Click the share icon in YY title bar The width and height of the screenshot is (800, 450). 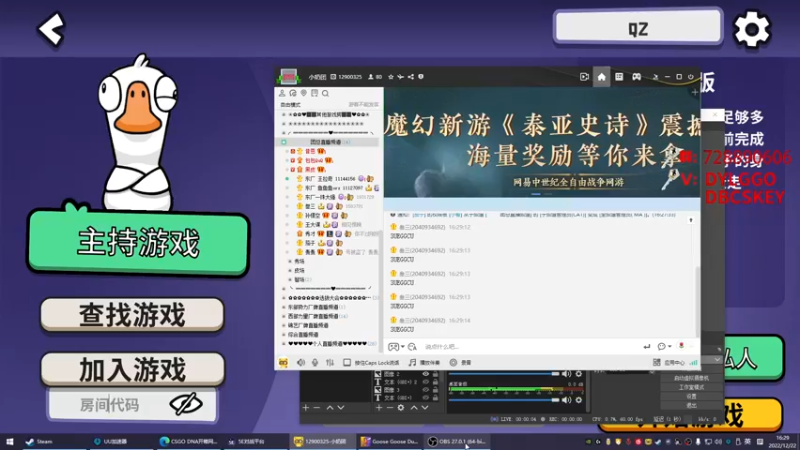411,77
